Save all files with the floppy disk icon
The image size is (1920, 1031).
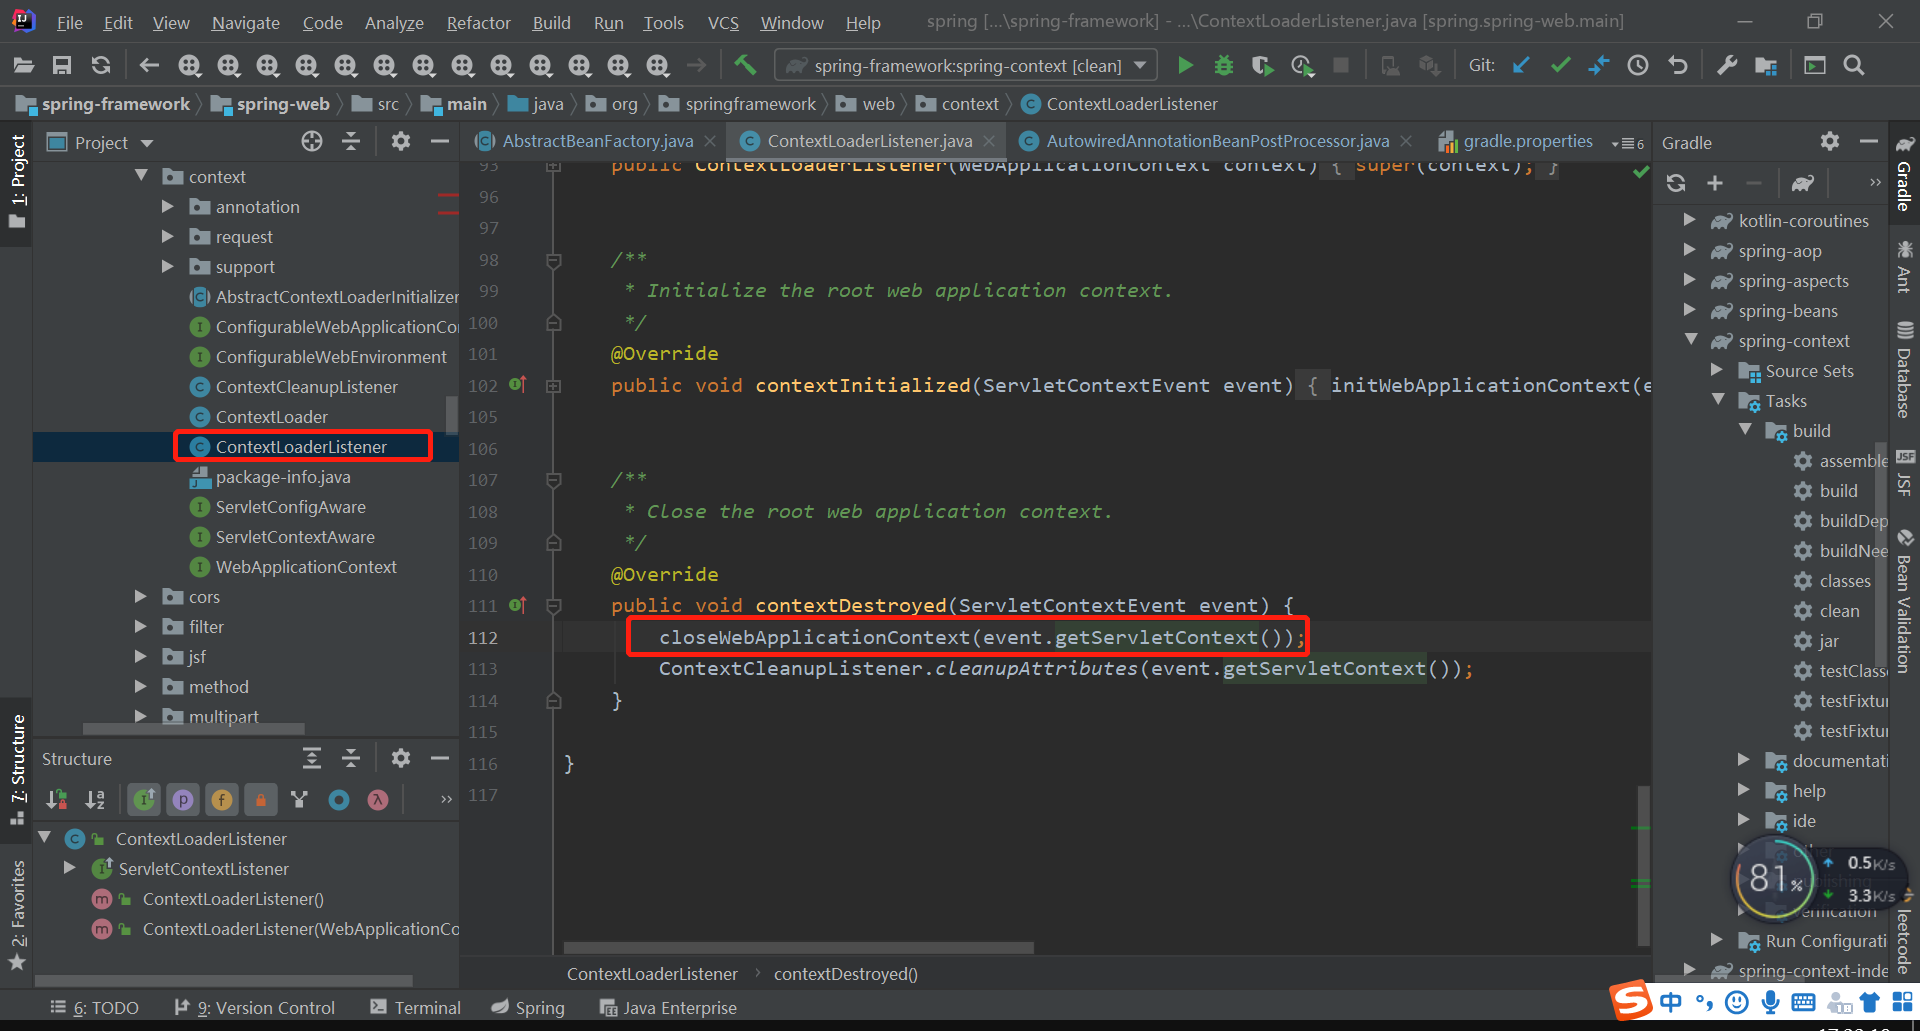coord(62,66)
